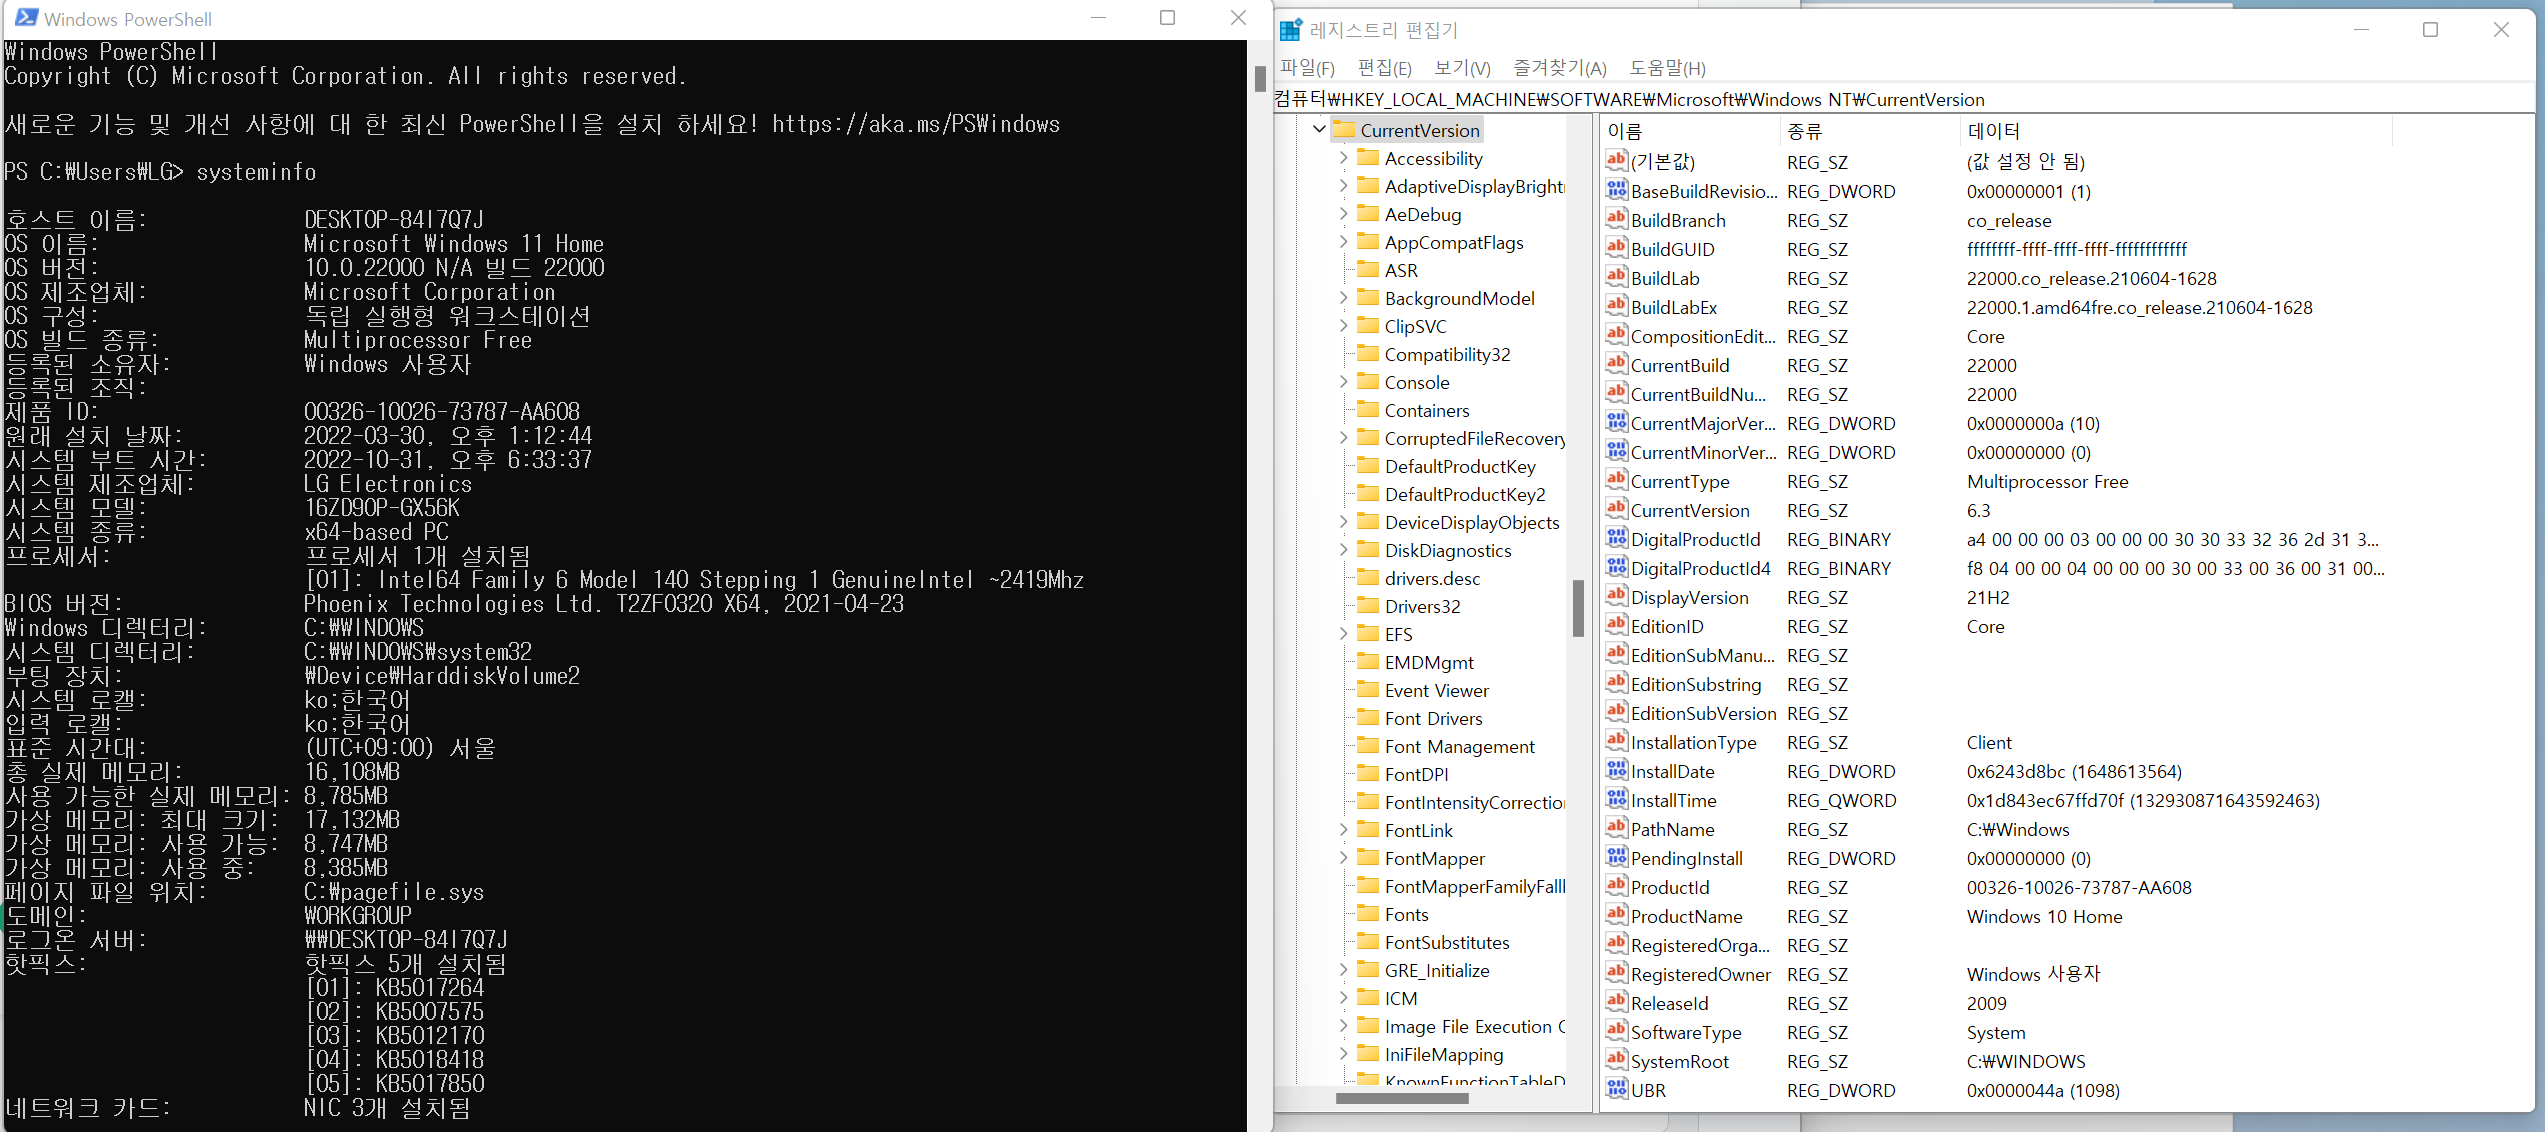
Task: Select the CurrentMajorVersionNumber binary icon
Action: click(x=1616, y=422)
